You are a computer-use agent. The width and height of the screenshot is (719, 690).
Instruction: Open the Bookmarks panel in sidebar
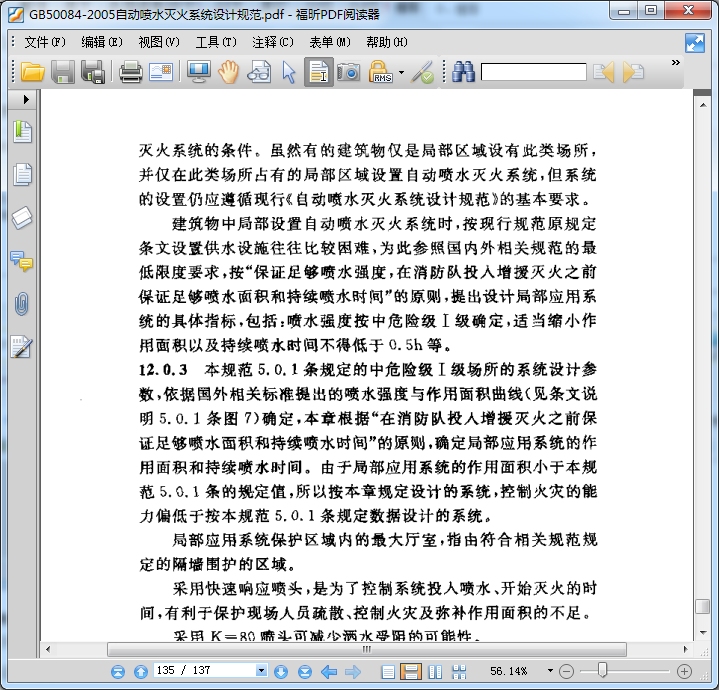click(x=22, y=132)
